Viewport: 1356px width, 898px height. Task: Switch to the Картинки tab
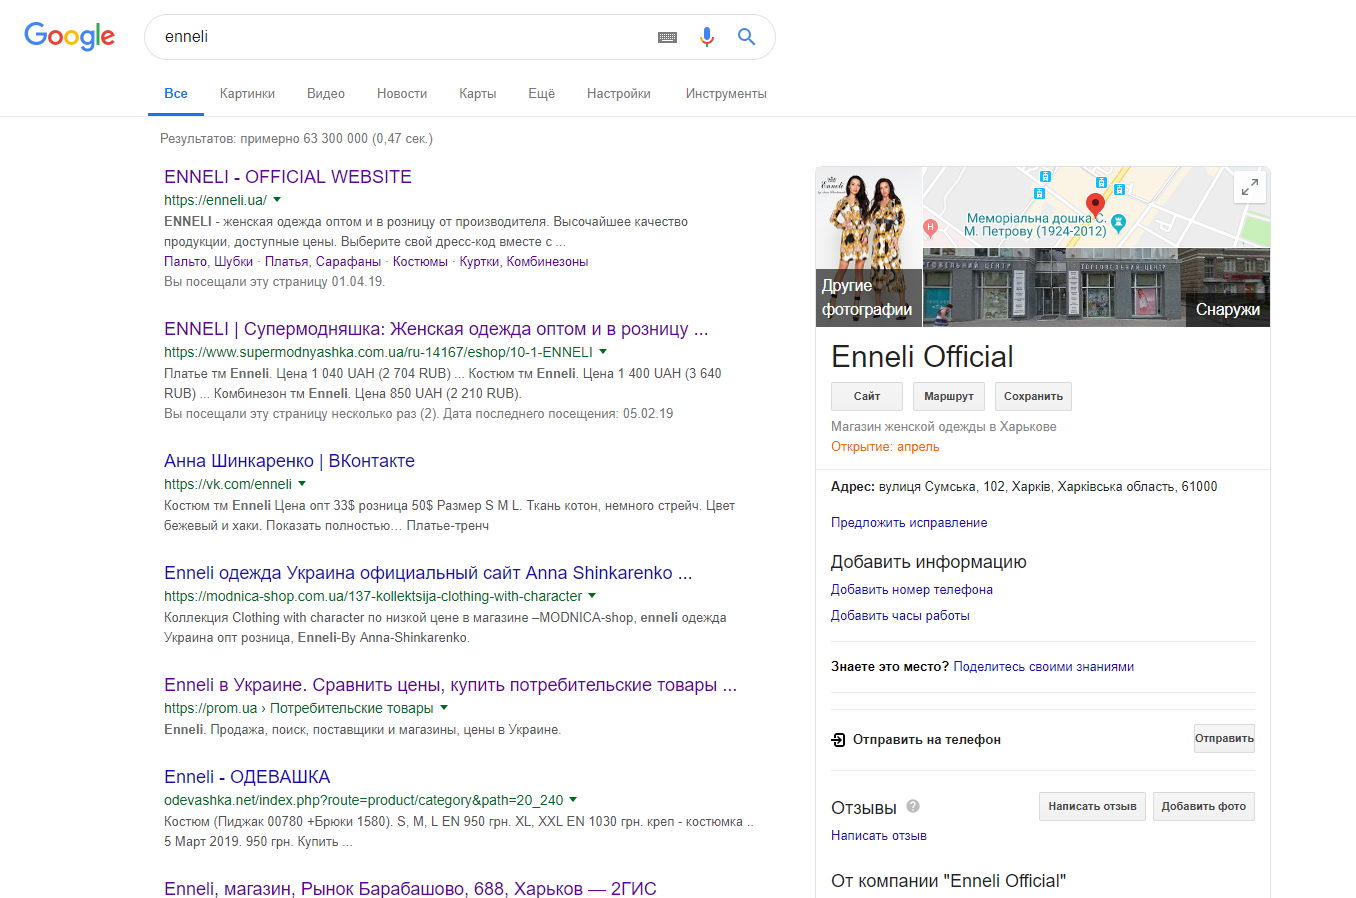(247, 93)
